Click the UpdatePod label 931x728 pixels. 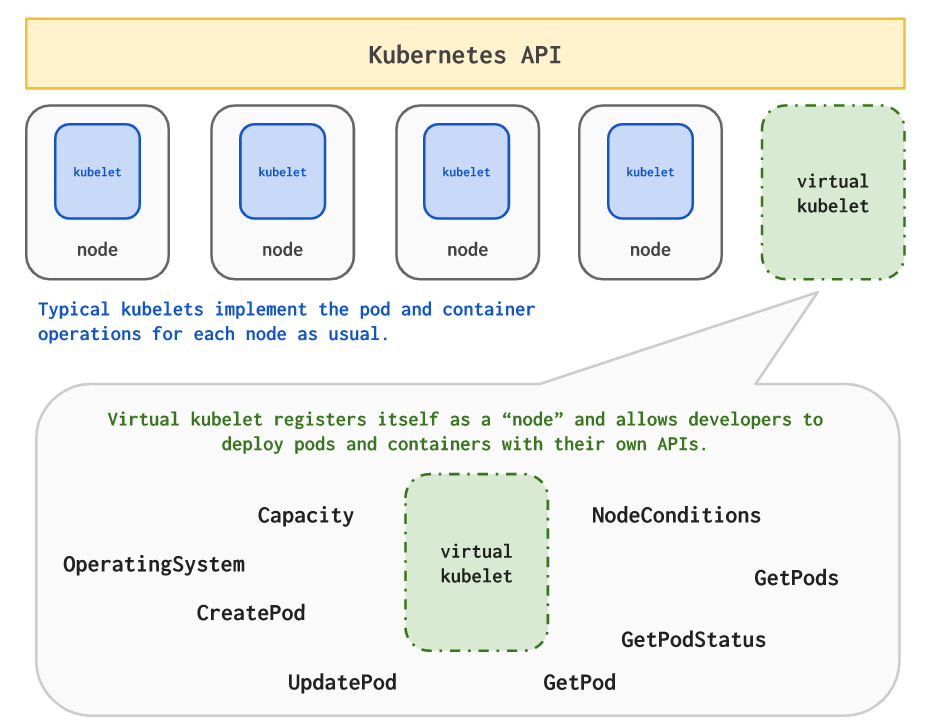(342, 682)
